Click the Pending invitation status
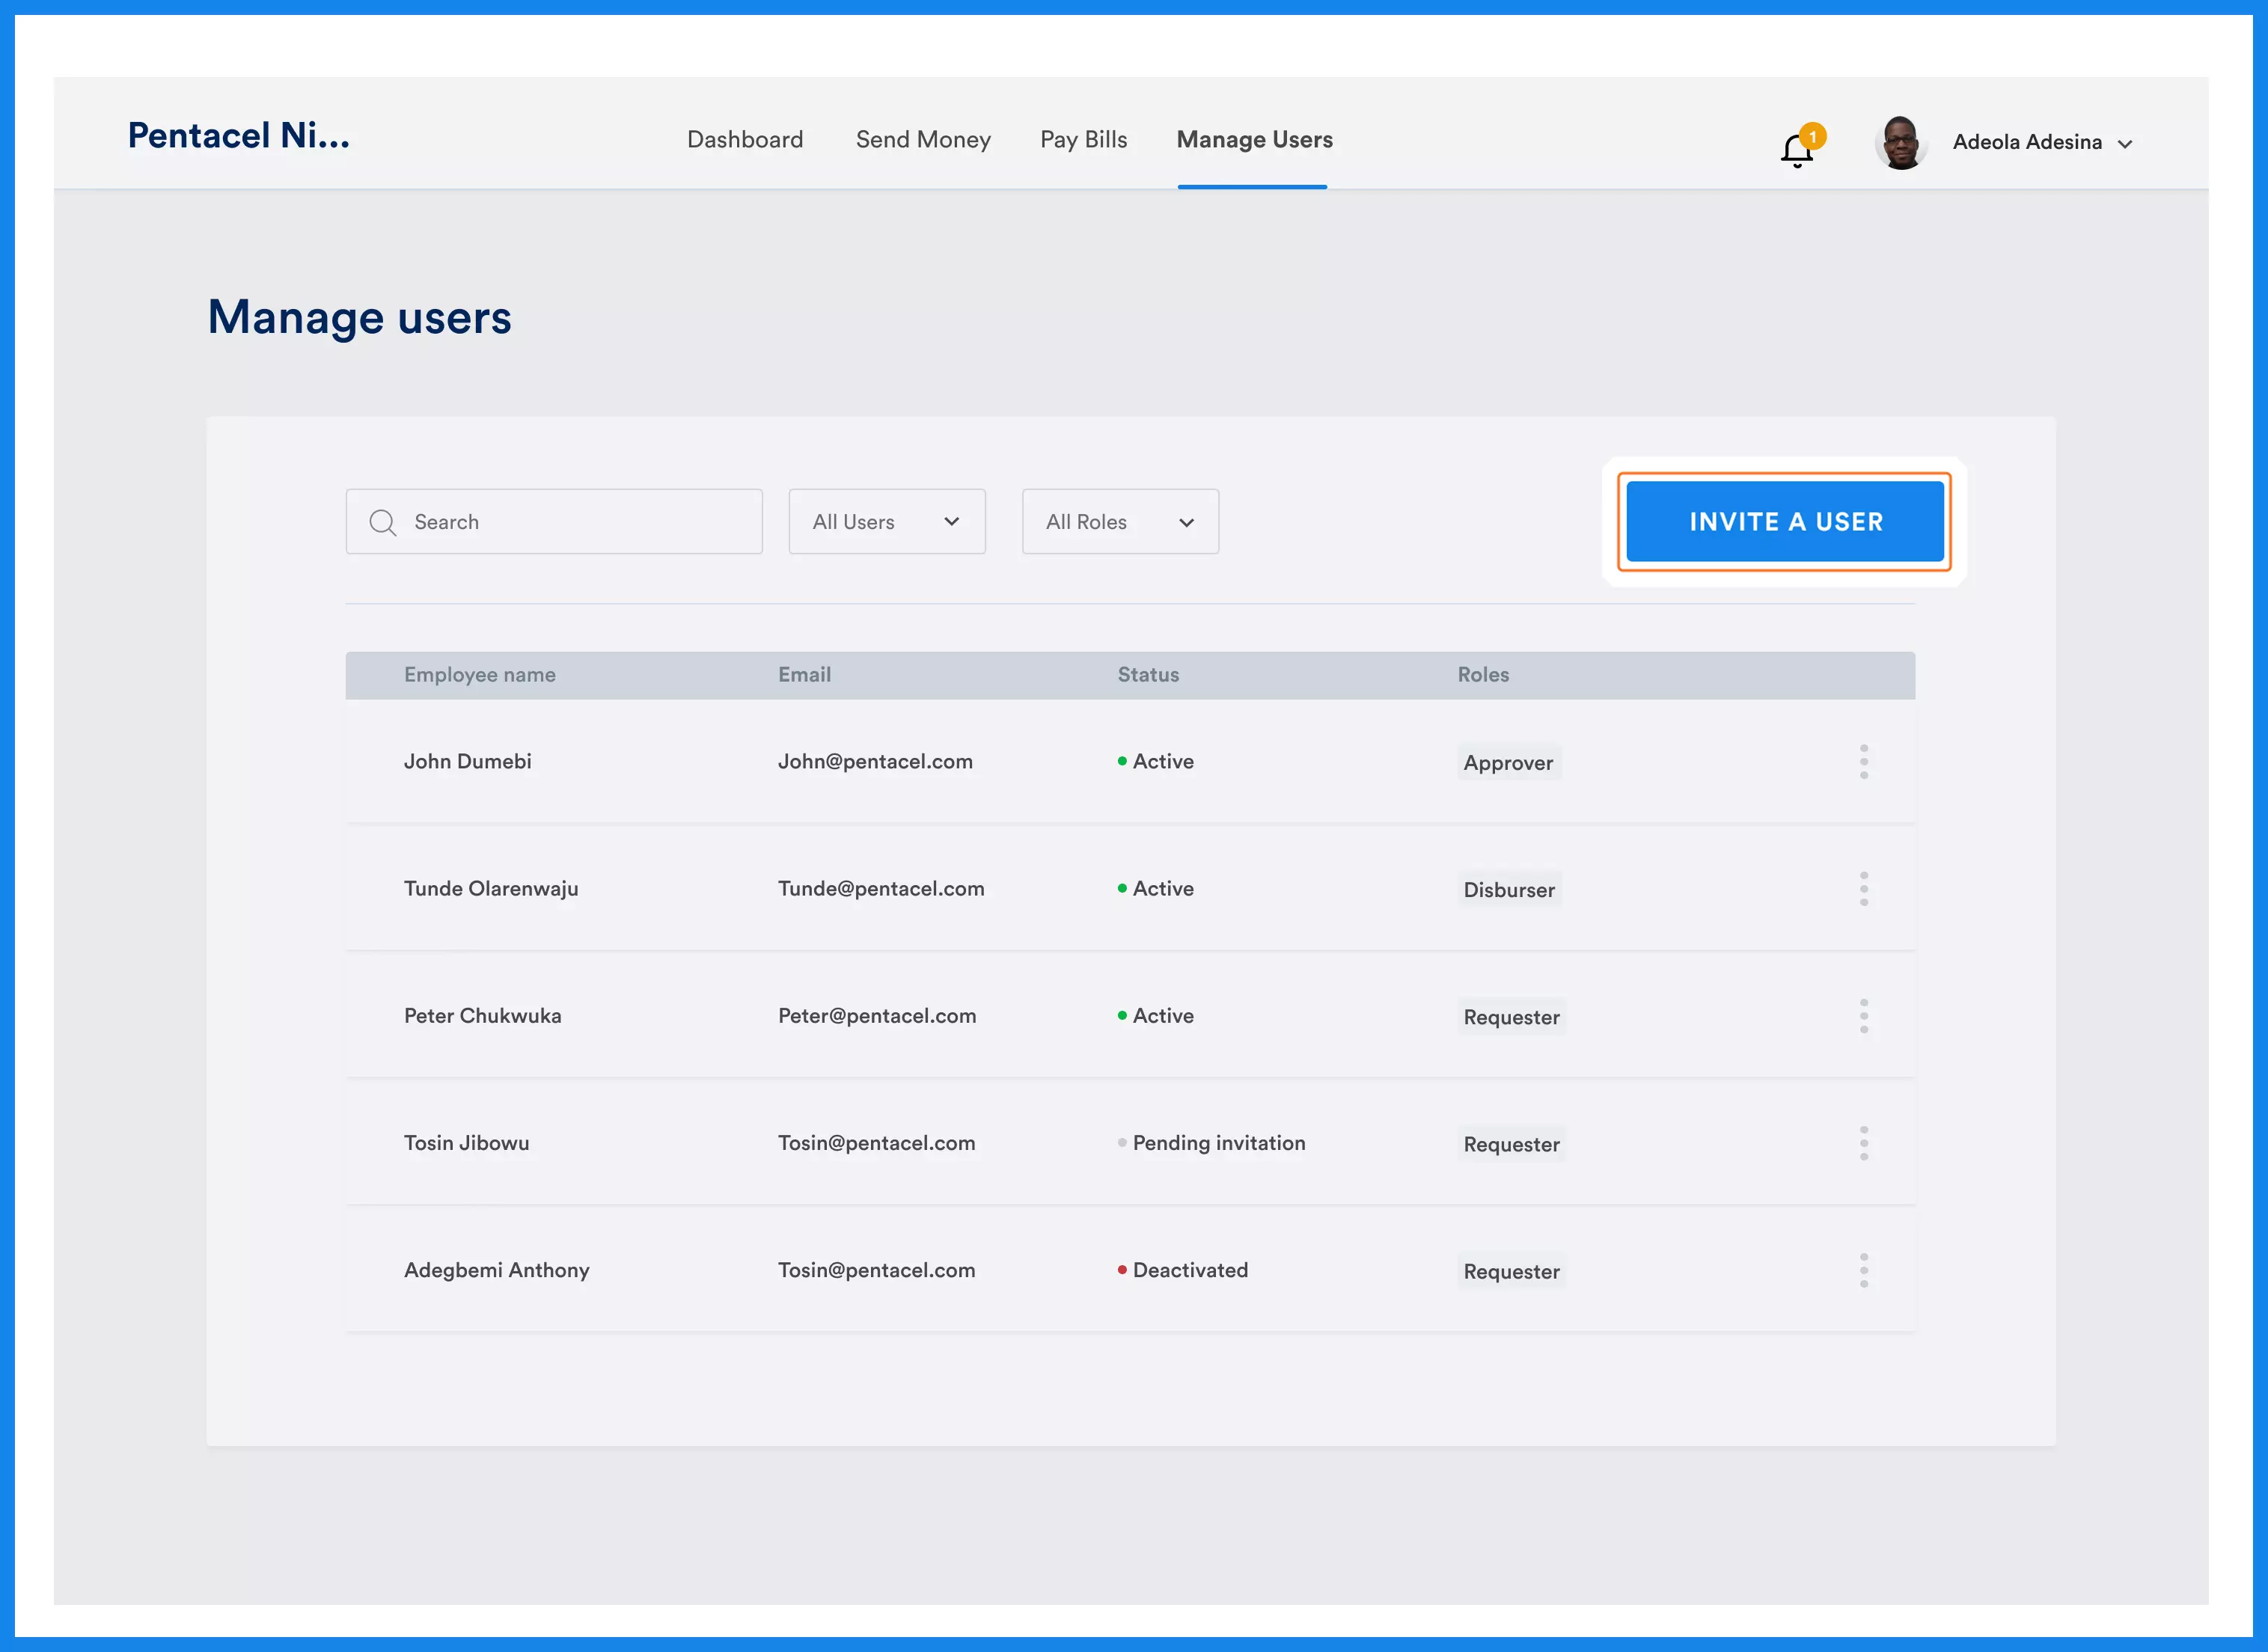 point(1212,1143)
